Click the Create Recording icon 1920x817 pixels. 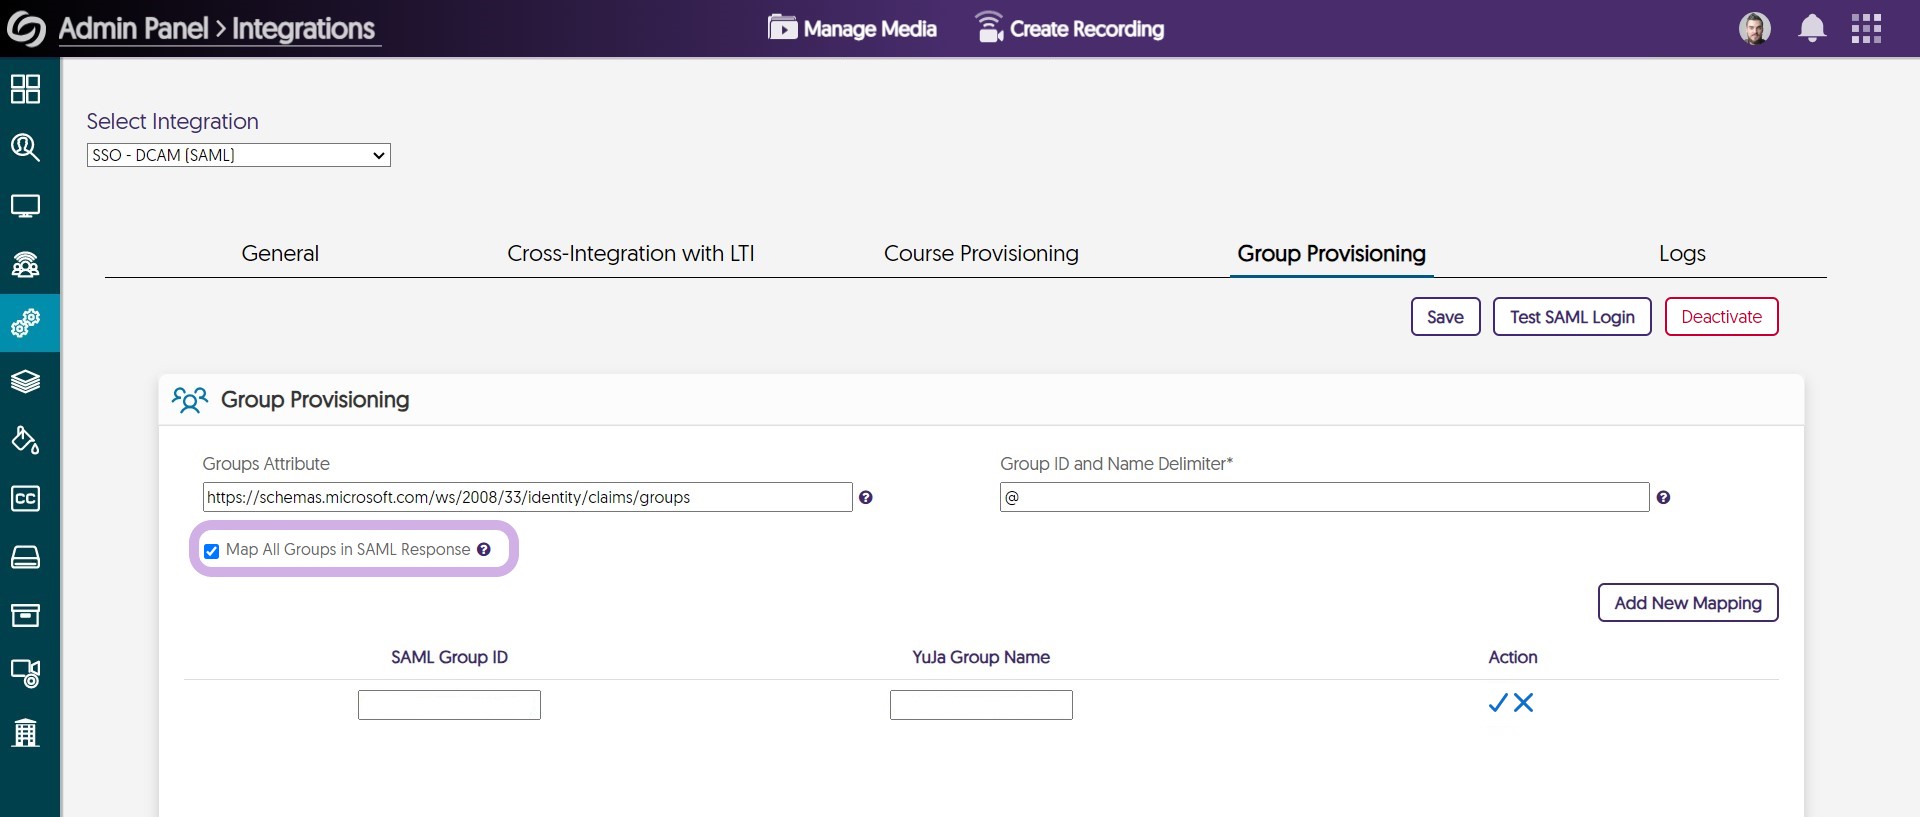[988, 28]
